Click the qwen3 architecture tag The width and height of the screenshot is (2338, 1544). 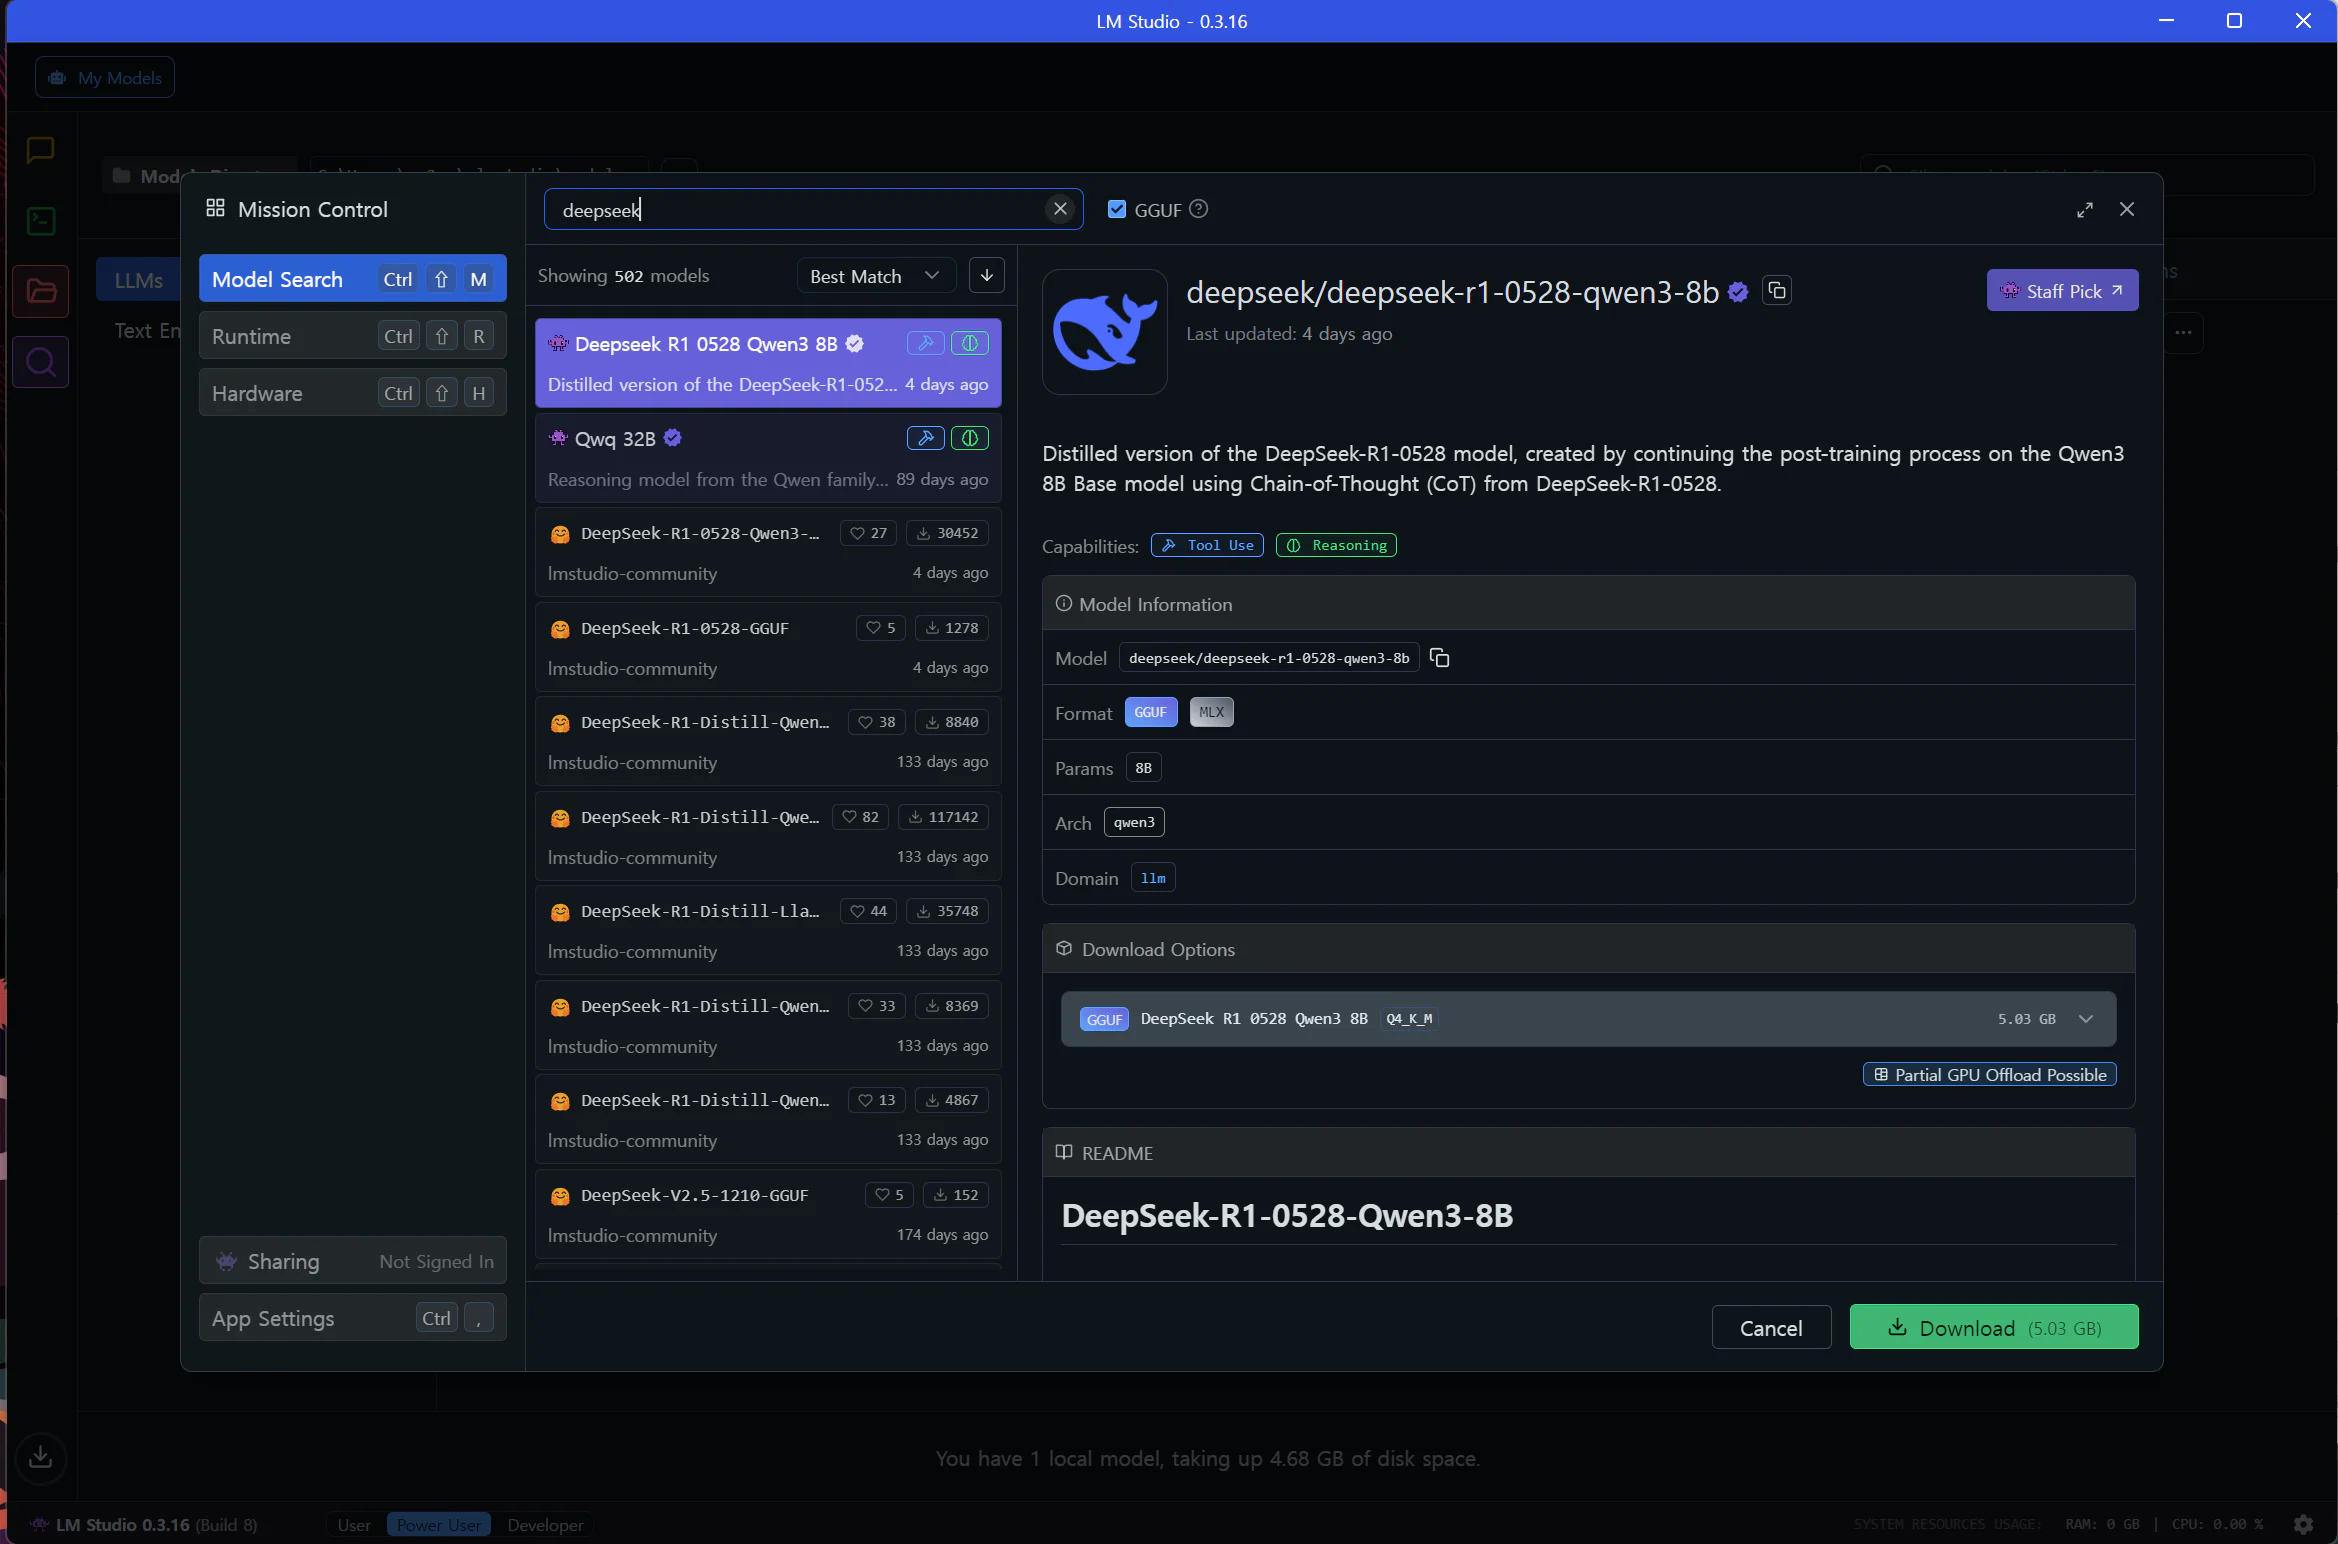tap(1134, 822)
